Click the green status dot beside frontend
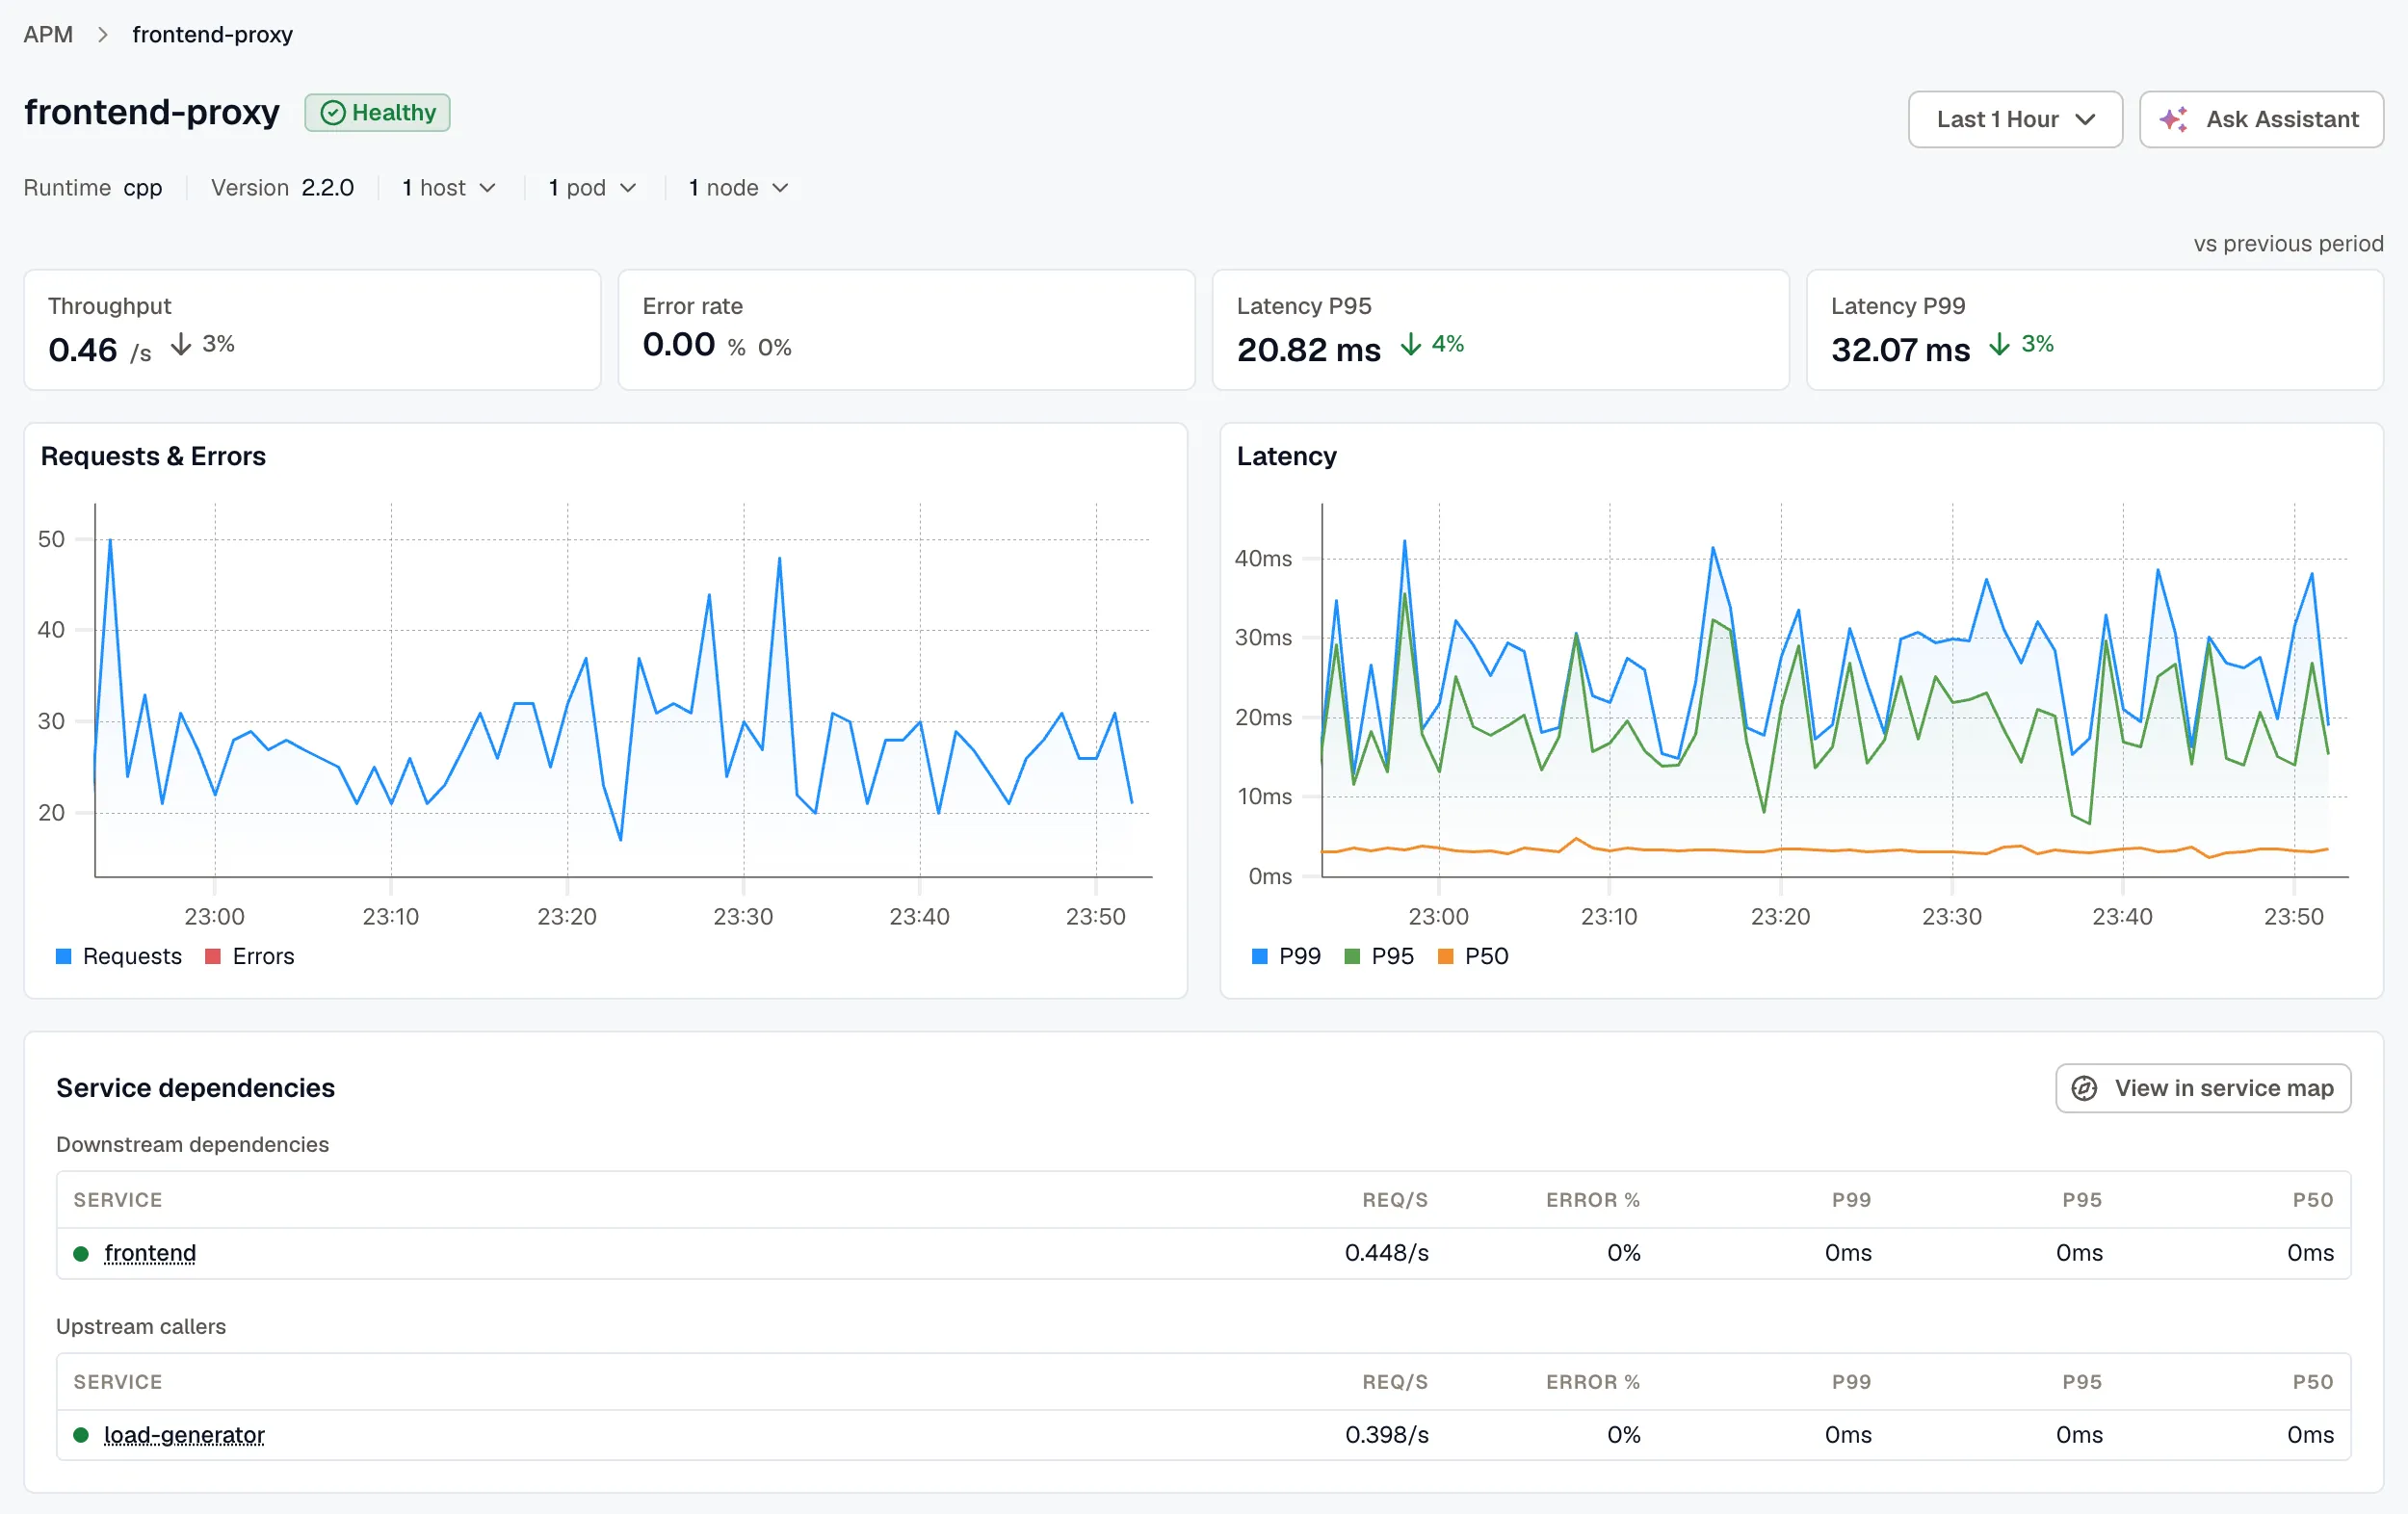This screenshot has width=2408, height=1514. click(x=81, y=1253)
